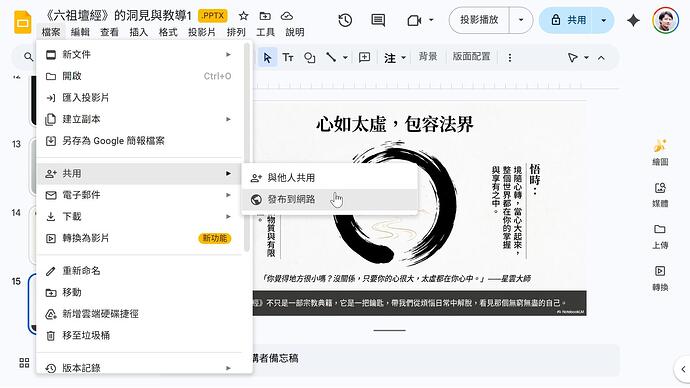Star the presentation with the star icon
690x388 pixels.
click(243, 16)
